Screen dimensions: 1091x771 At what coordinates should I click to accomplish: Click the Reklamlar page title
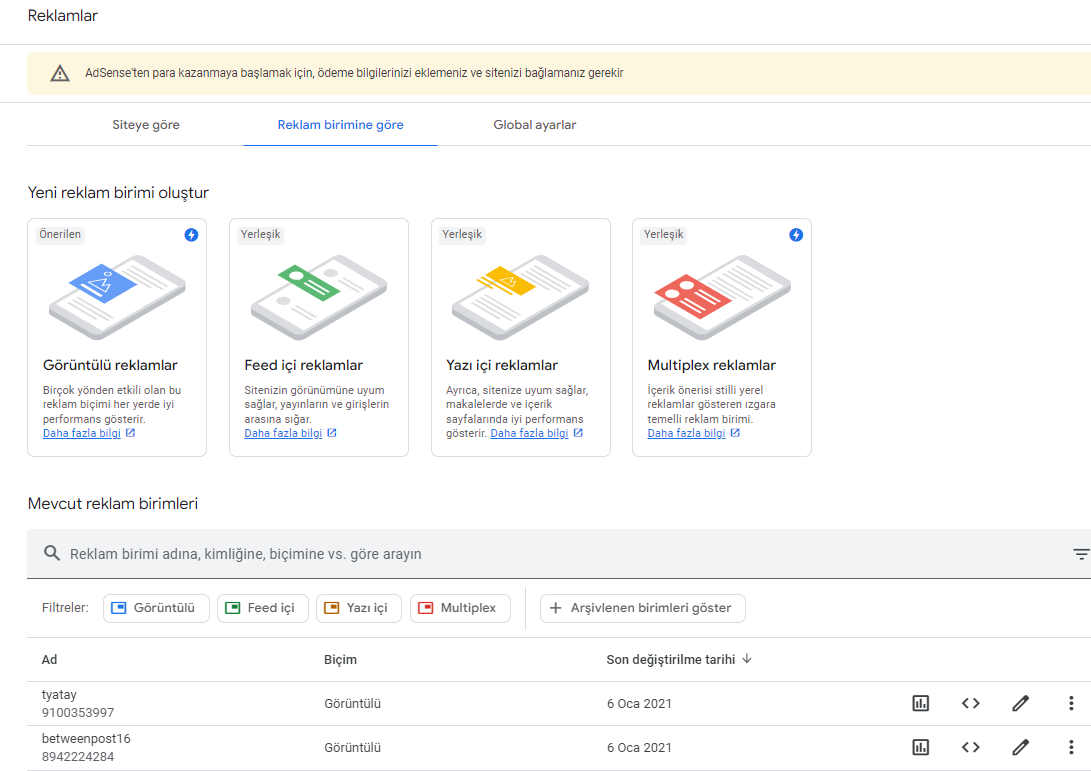click(x=63, y=16)
